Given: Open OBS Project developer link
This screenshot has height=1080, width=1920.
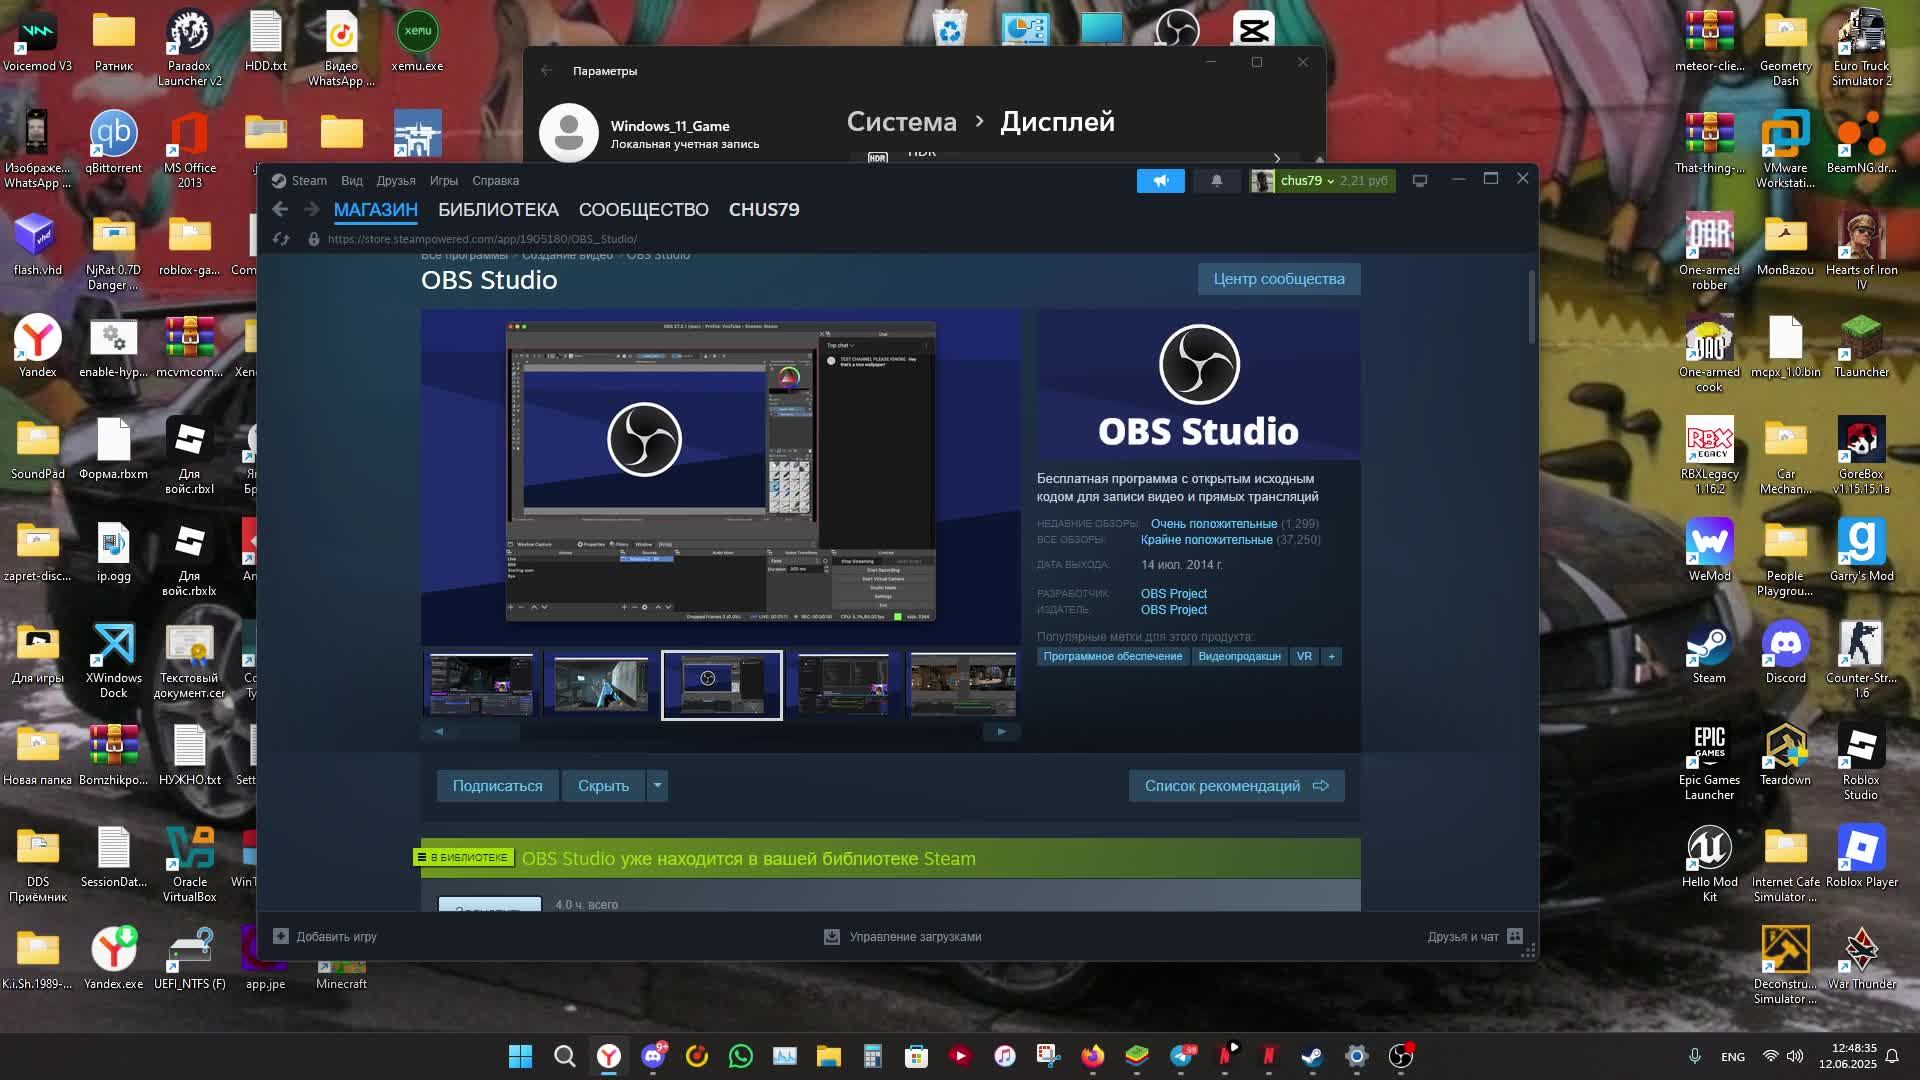Looking at the screenshot, I should [x=1173, y=594].
